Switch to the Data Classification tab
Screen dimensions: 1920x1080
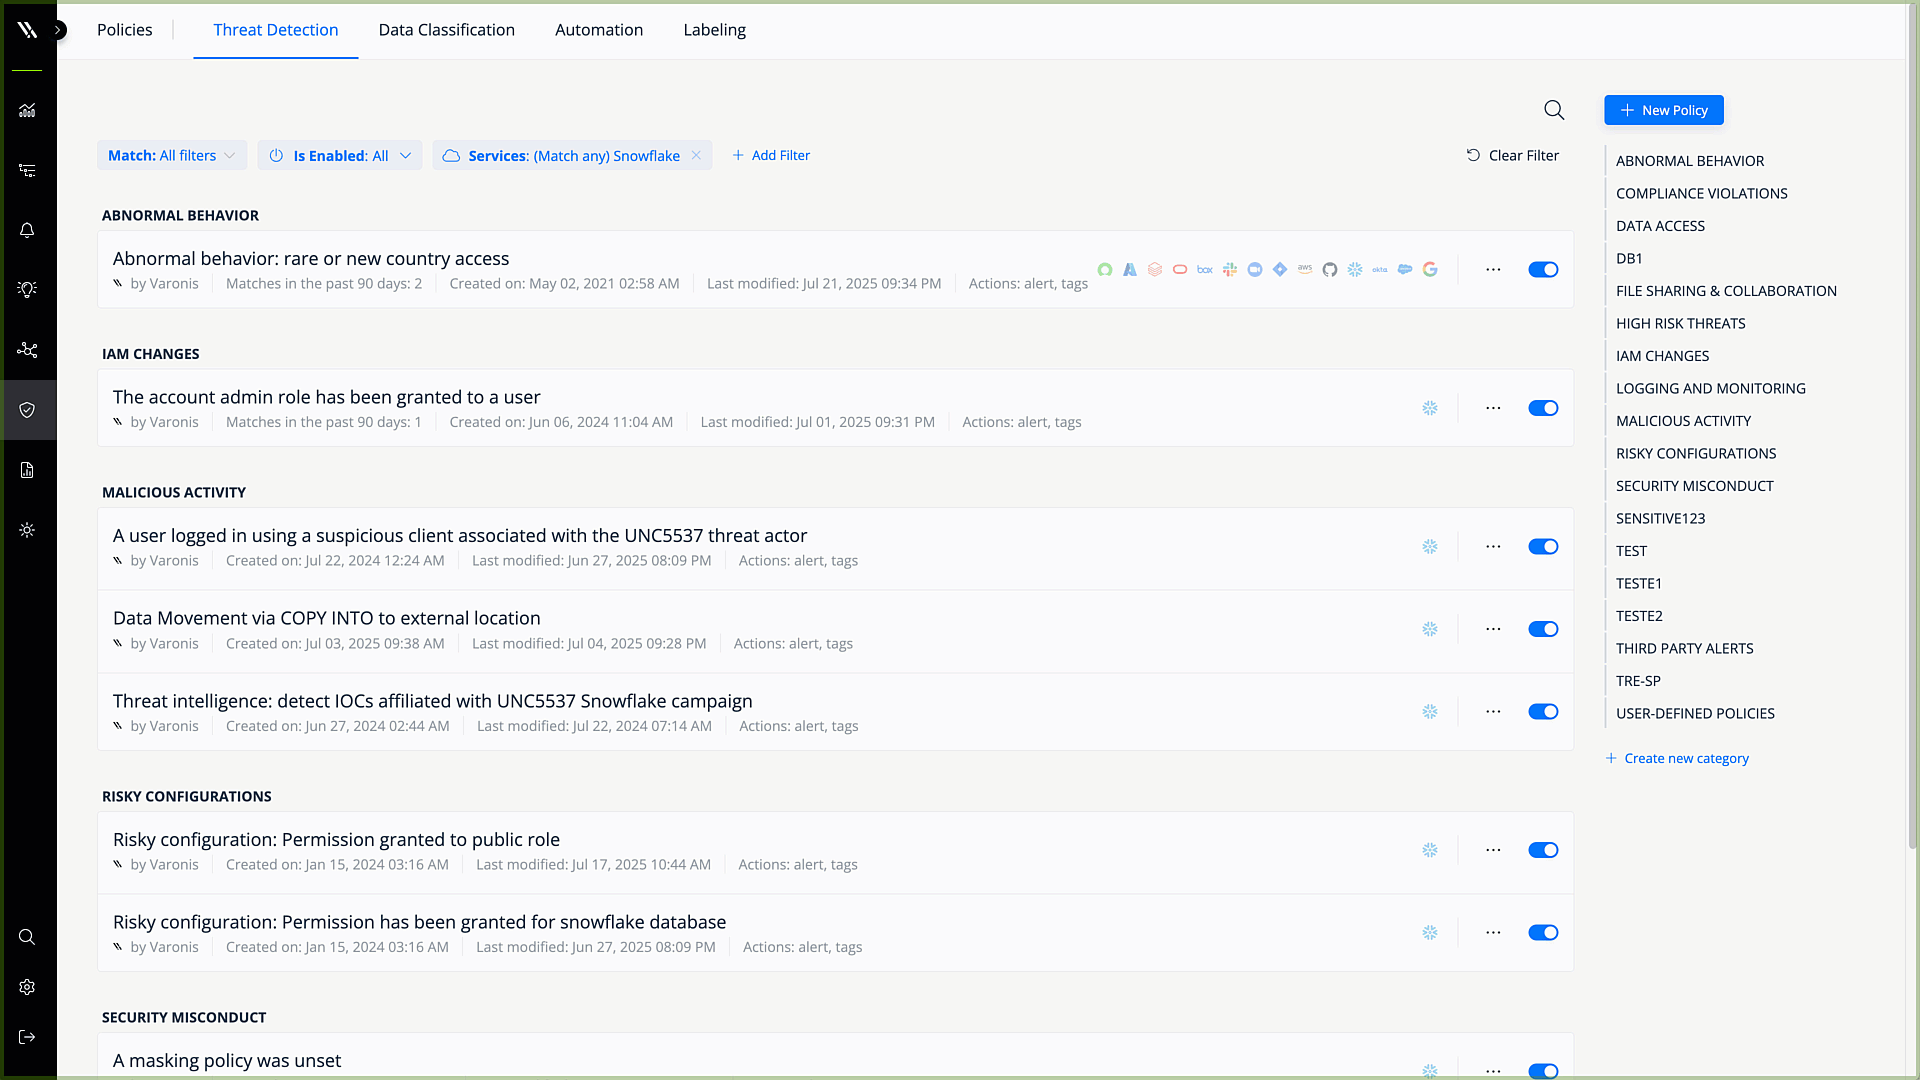[x=446, y=30]
